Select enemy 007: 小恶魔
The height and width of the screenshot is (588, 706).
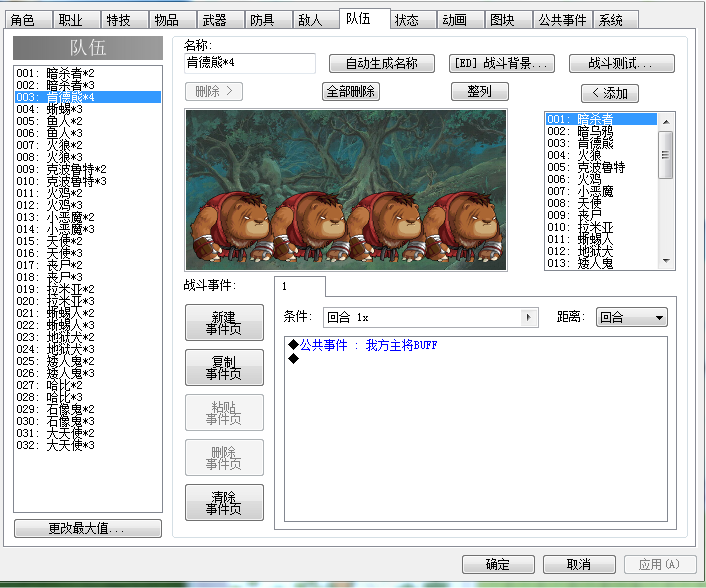pos(601,191)
